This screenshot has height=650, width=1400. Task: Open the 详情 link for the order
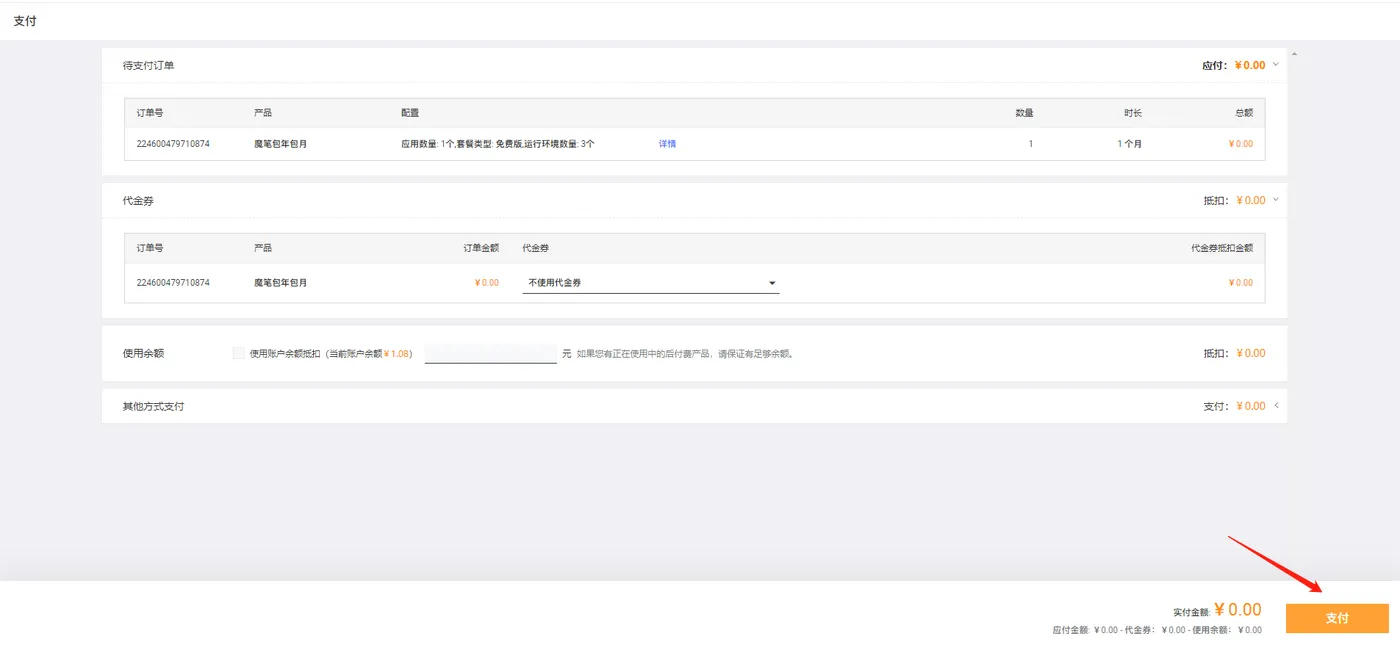click(667, 144)
